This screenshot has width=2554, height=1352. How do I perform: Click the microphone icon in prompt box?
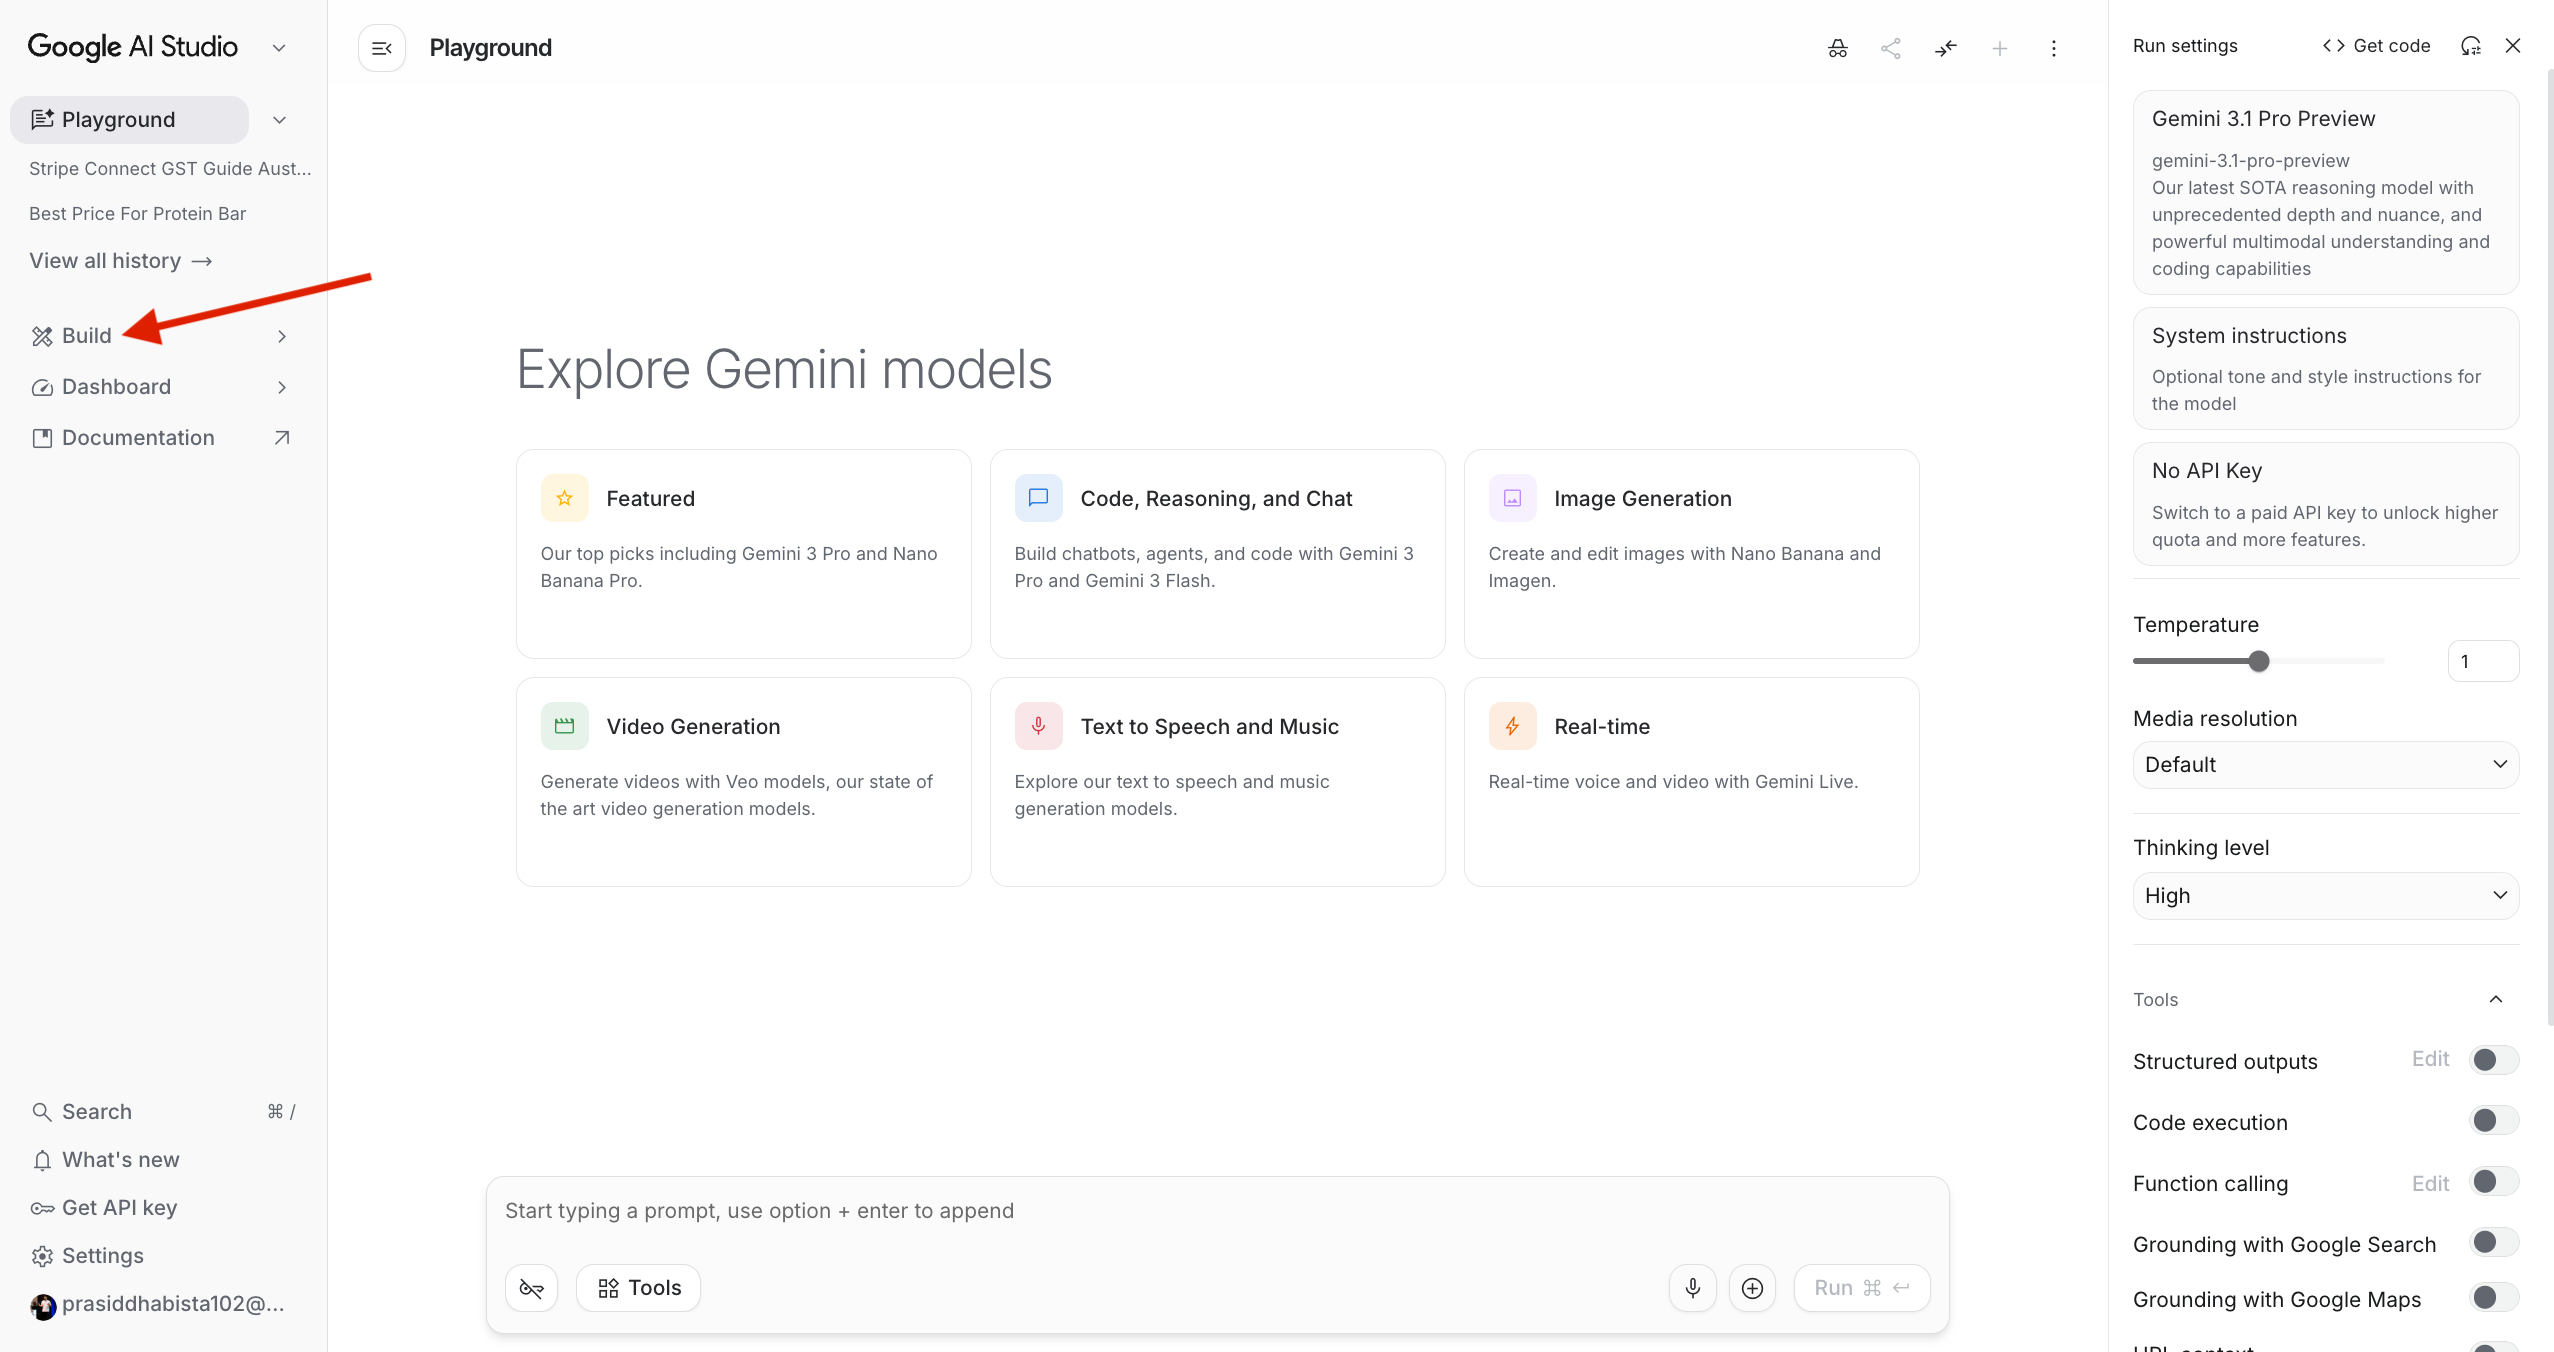[x=1692, y=1288]
